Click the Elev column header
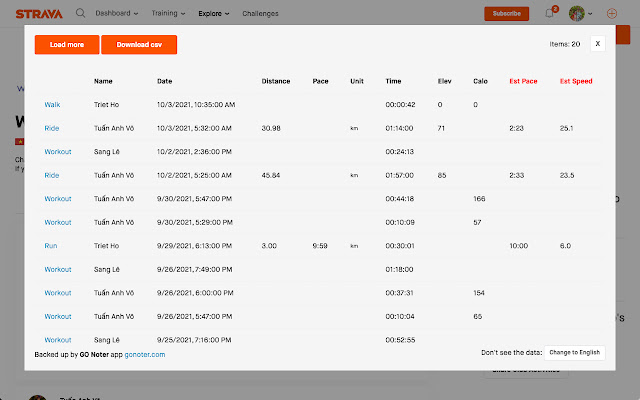The height and width of the screenshot is (400, 640). [444, 81]
